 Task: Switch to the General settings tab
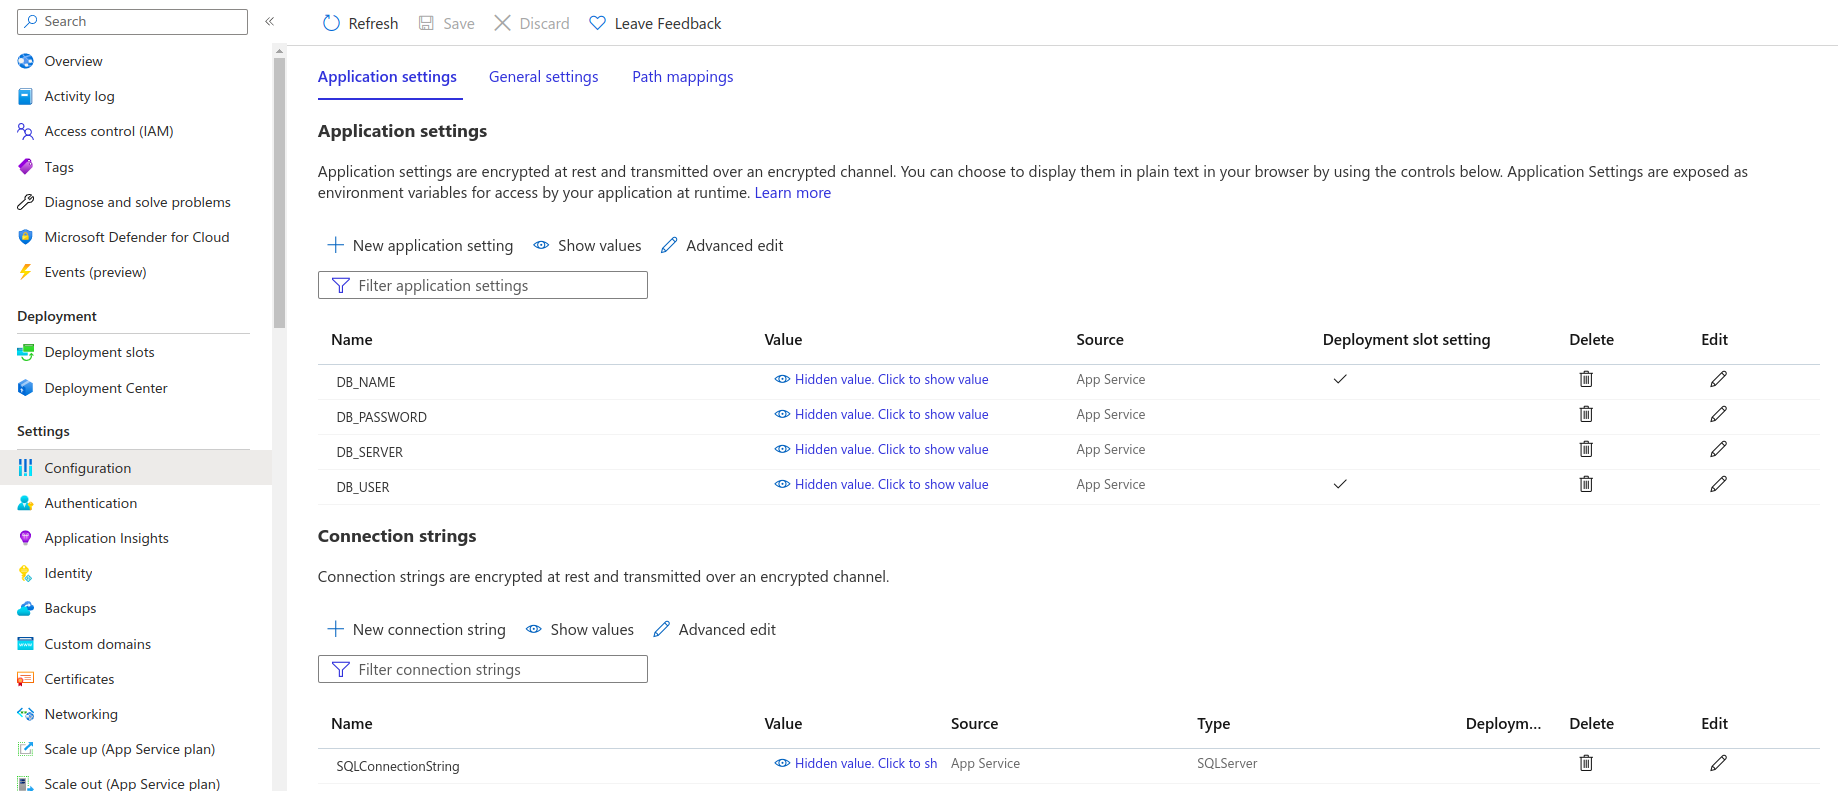point(543,77)
